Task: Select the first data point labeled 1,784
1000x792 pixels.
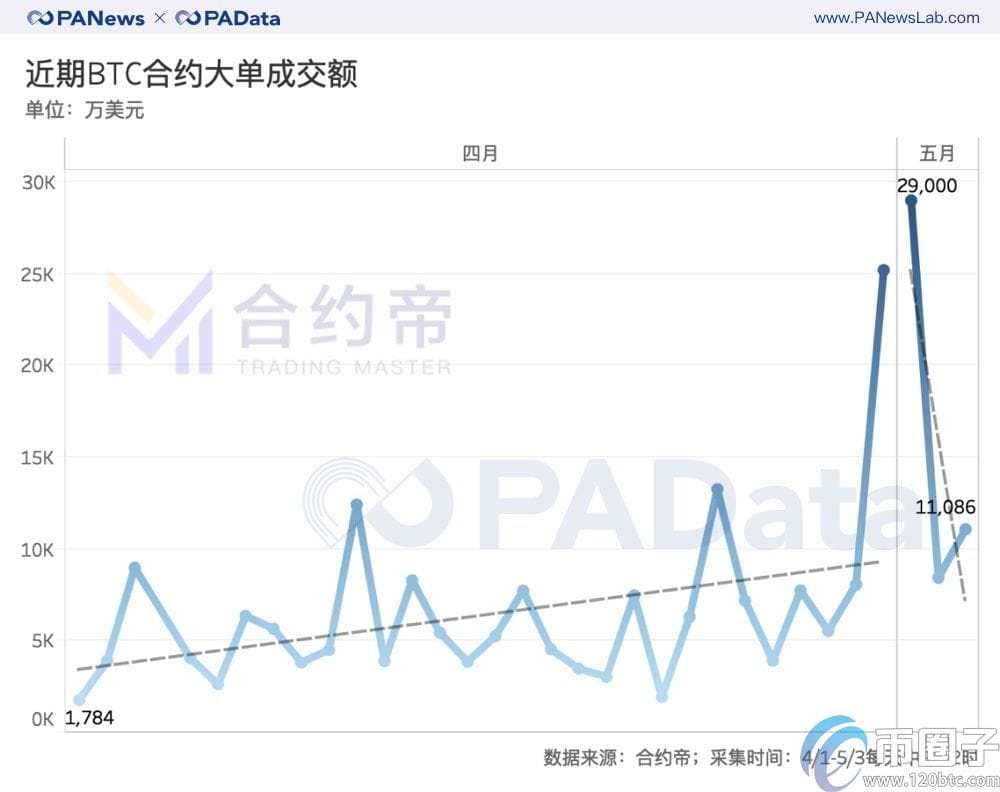Action: [78, 701]
